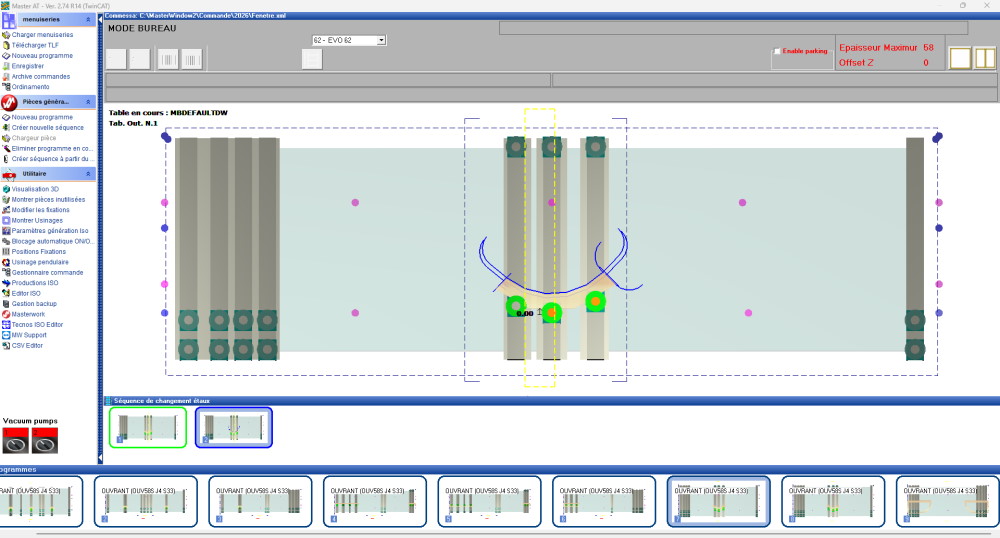Click the Montrer Usinages icon
The width and height of the screenshot is (1000, 538).
point(6,221)
